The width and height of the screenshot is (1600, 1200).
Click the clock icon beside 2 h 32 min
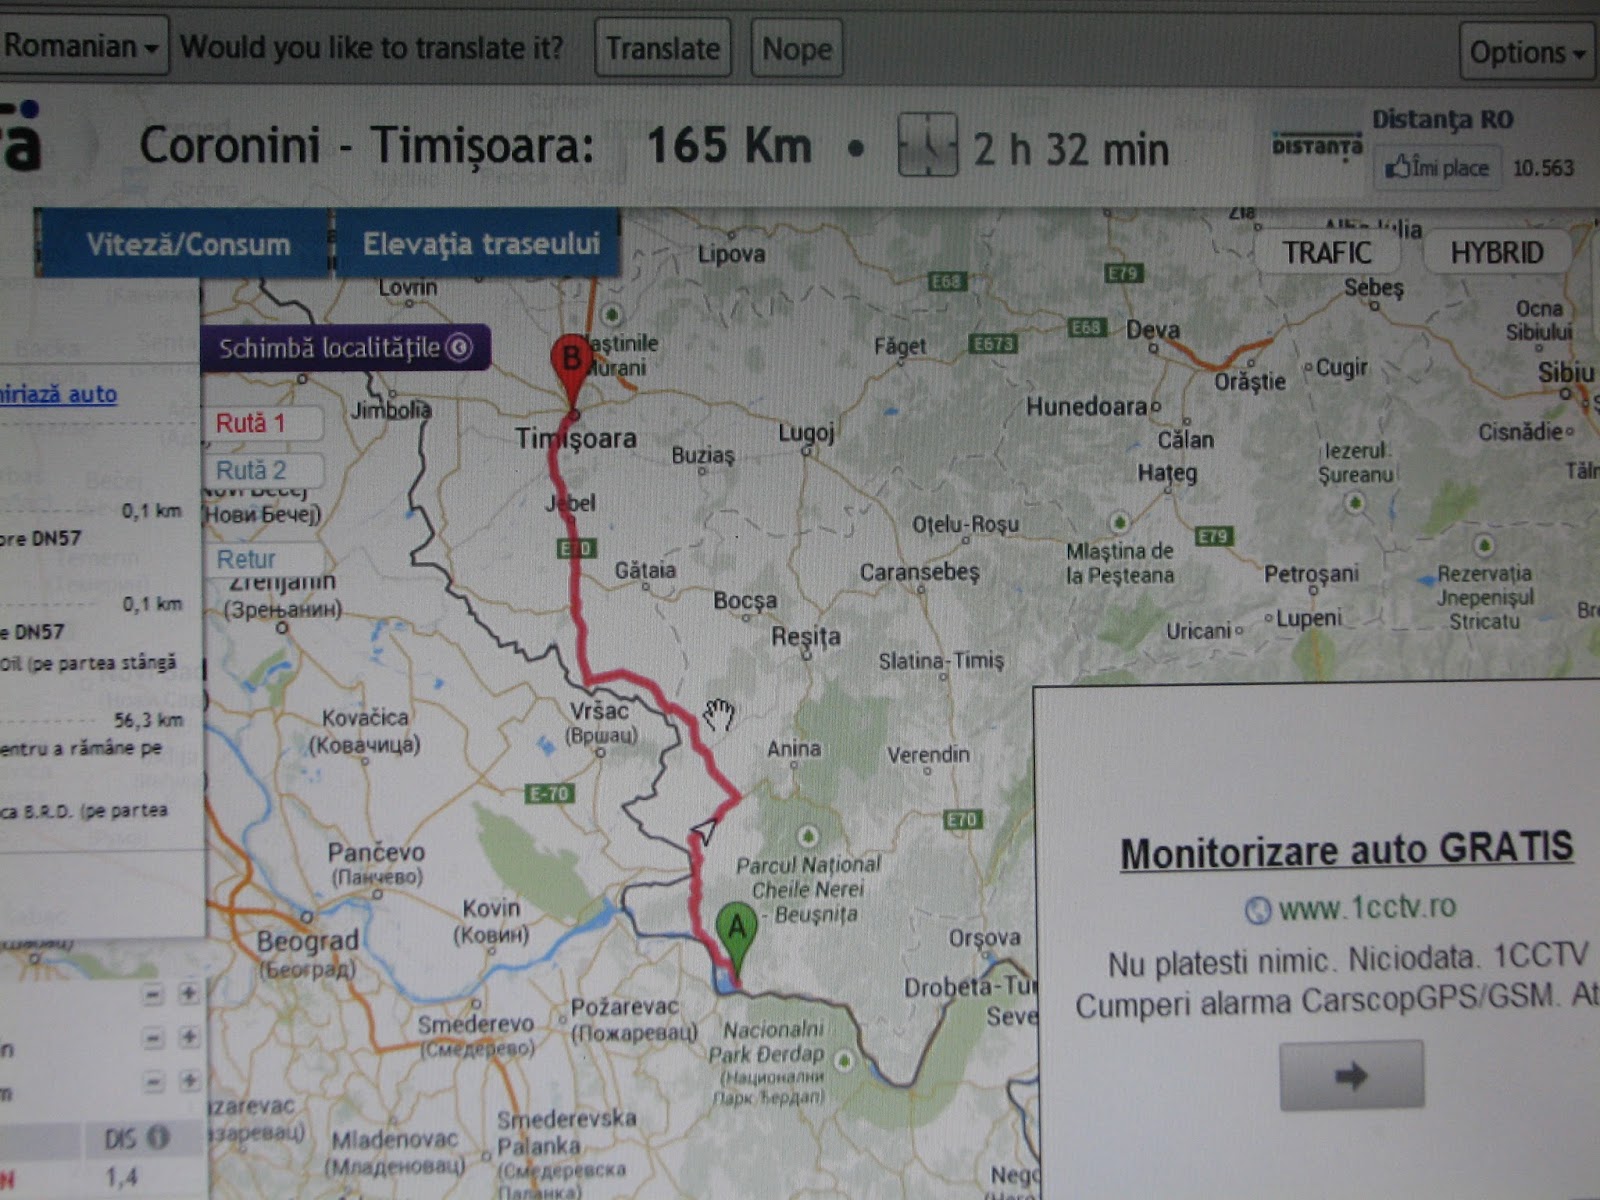coord(927,145)
